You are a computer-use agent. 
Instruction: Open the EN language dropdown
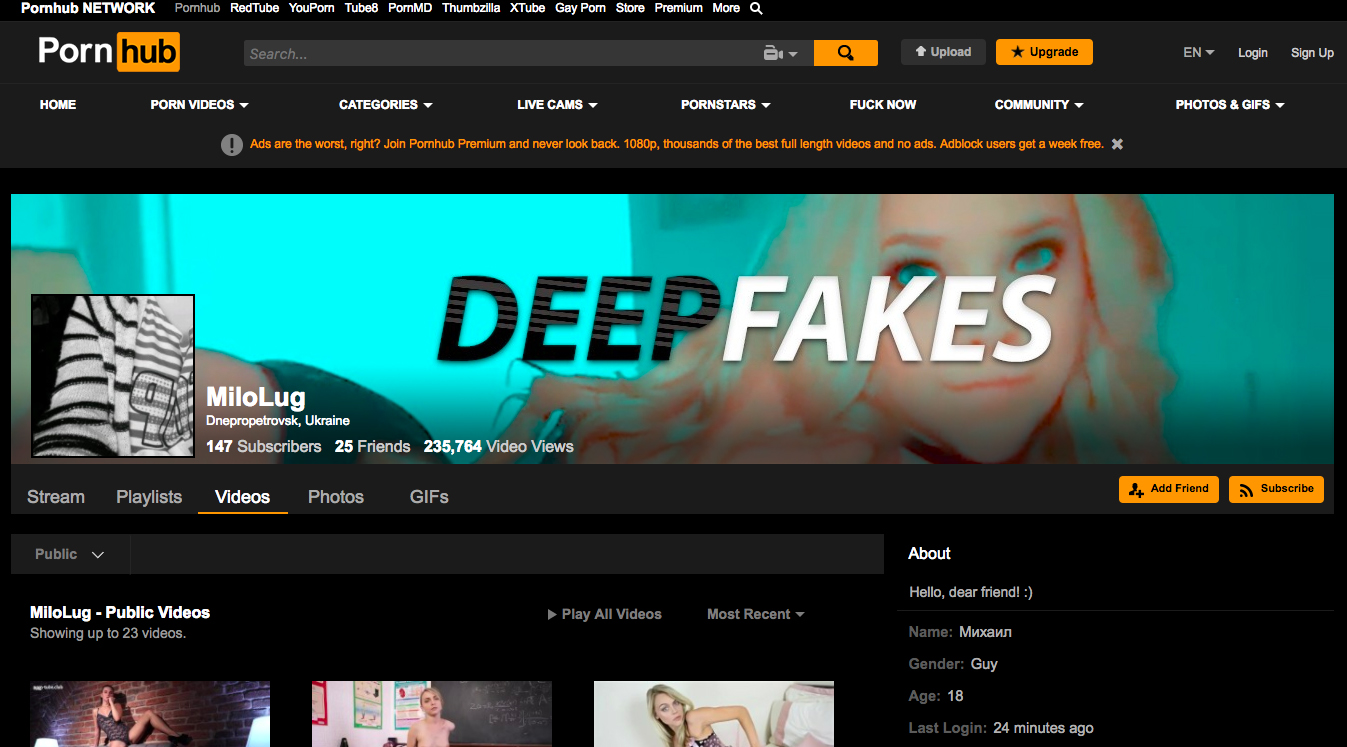1198,53
